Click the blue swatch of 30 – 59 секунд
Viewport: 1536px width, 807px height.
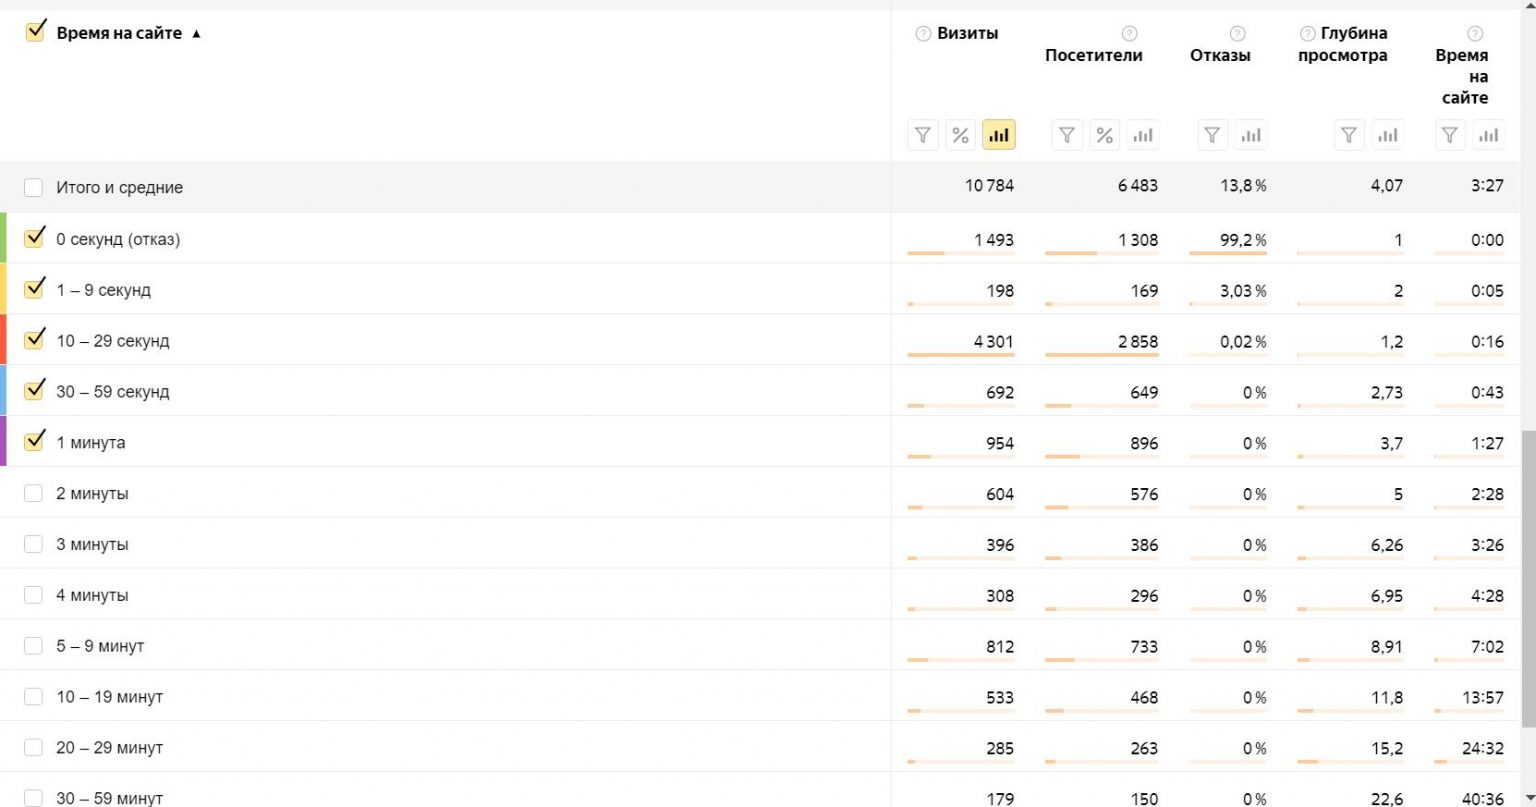pyautogui.click(x=3, y=391)
